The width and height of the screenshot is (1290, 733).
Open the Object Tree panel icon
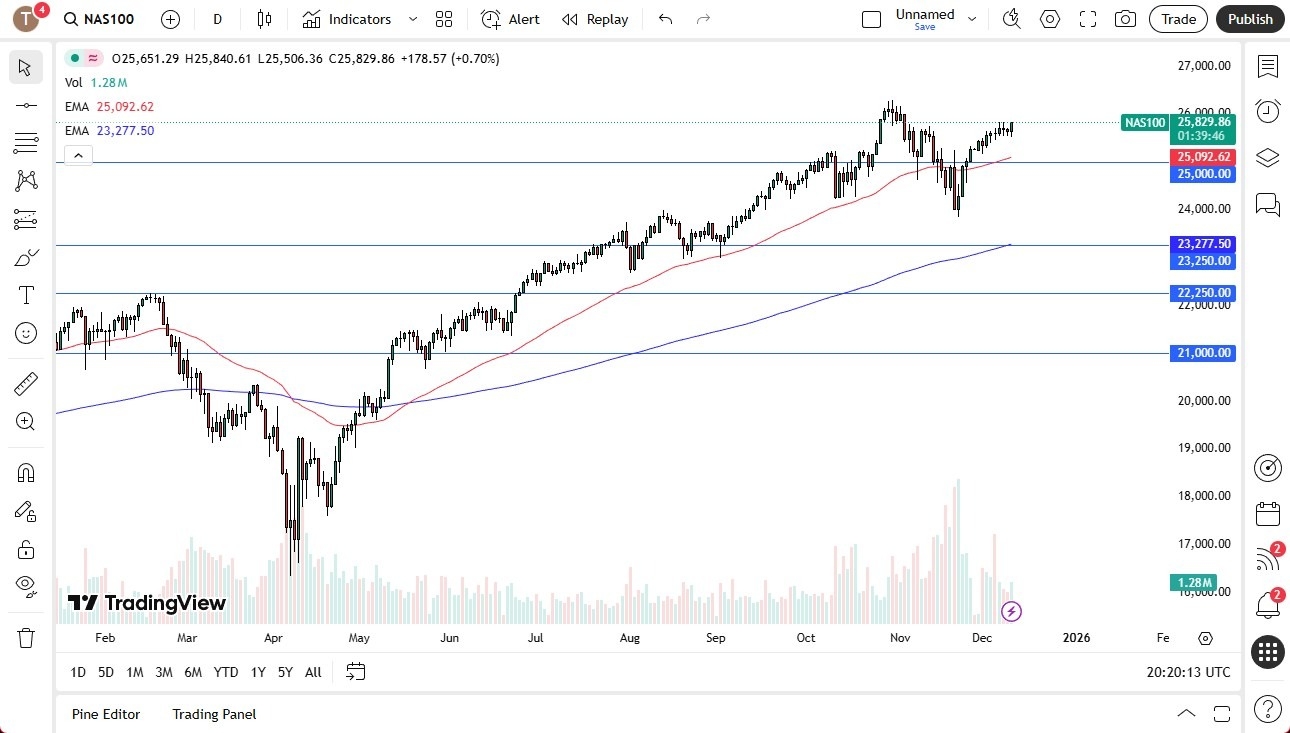point(1267,157)
